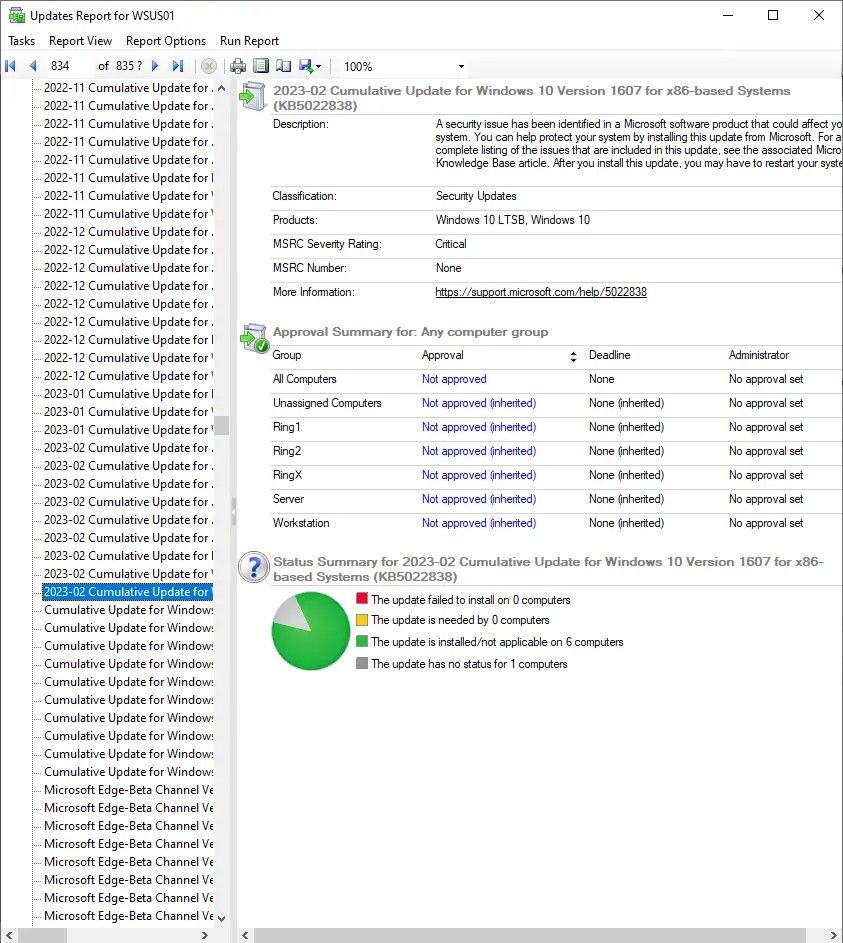
Task: Go to the previous report page
Action: pyautogui.click(x=32, y=66)
